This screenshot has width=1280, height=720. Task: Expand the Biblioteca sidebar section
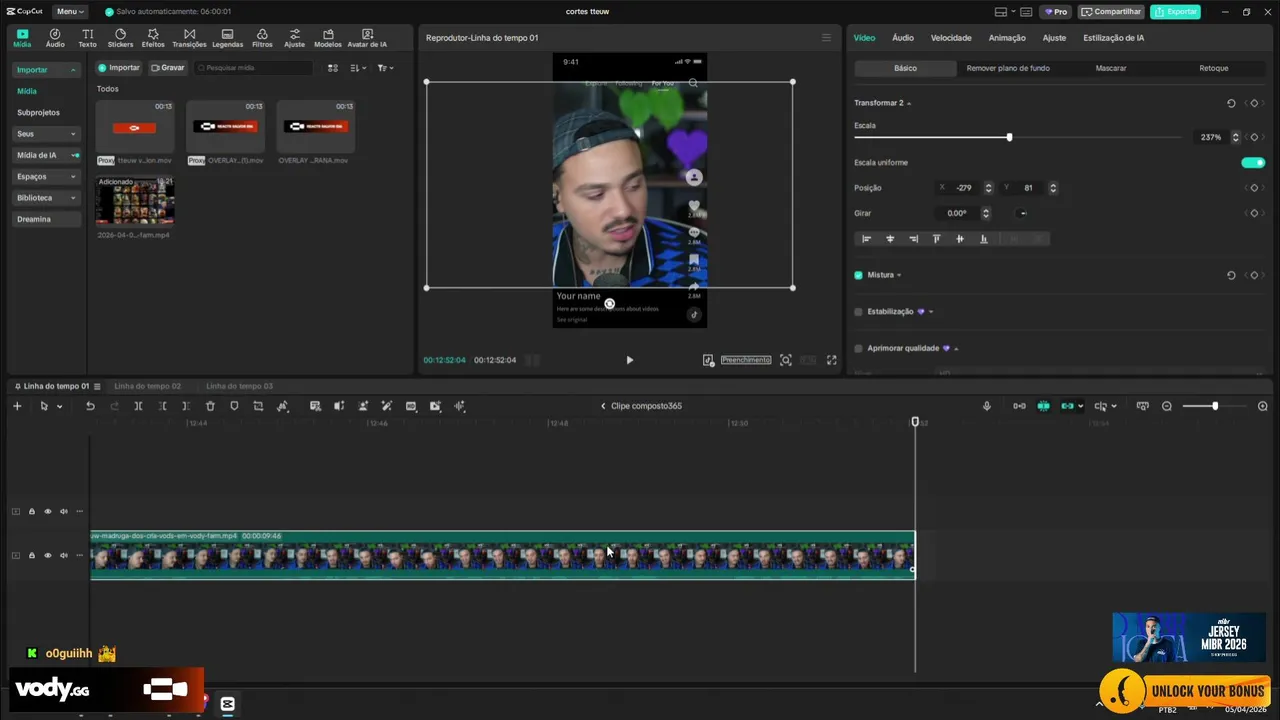72,198
